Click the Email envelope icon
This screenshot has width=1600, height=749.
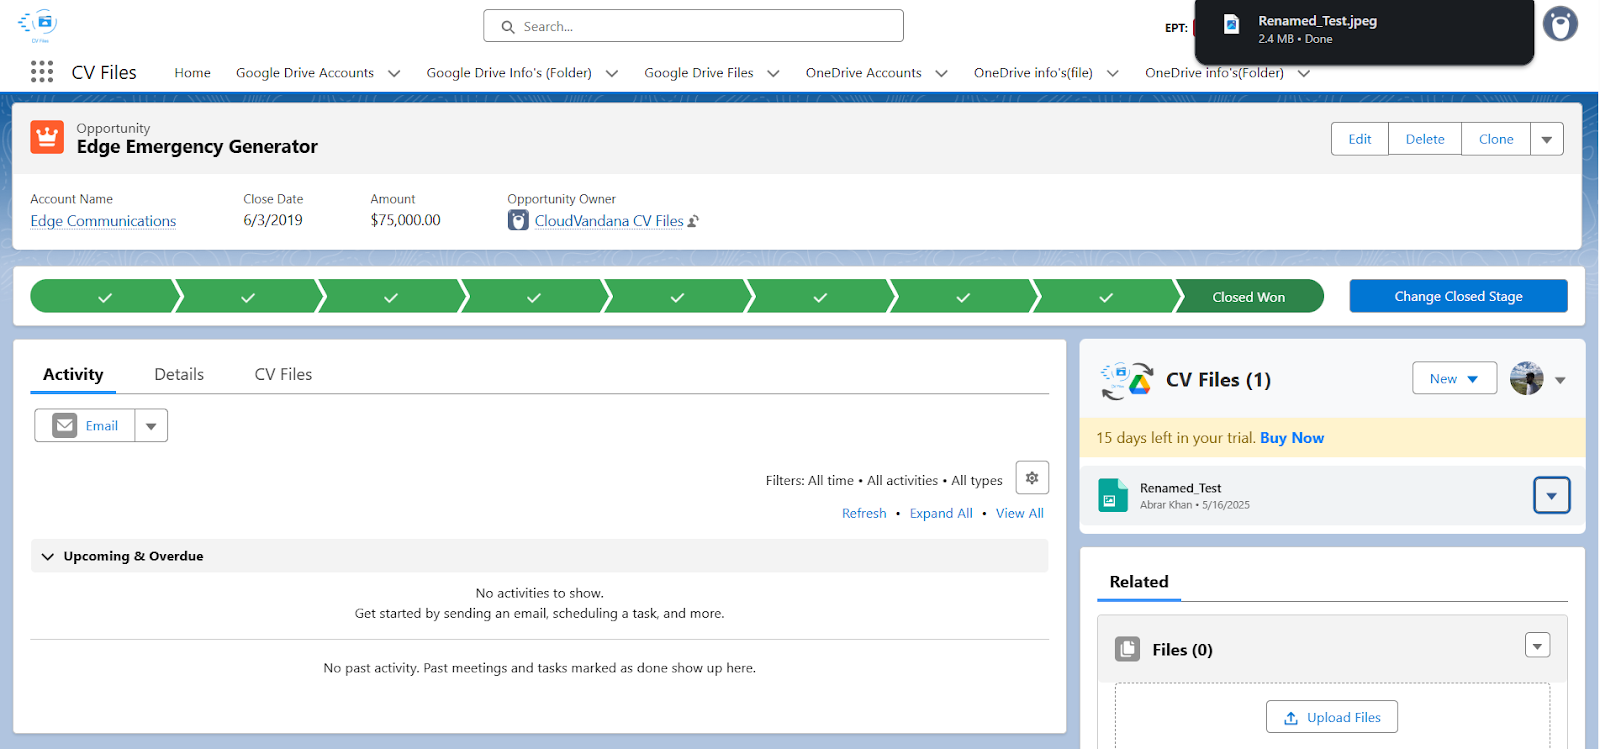pos(65,426)
